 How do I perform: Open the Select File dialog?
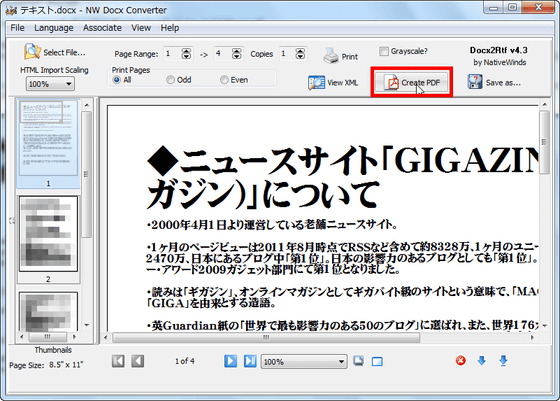point(55,52)
